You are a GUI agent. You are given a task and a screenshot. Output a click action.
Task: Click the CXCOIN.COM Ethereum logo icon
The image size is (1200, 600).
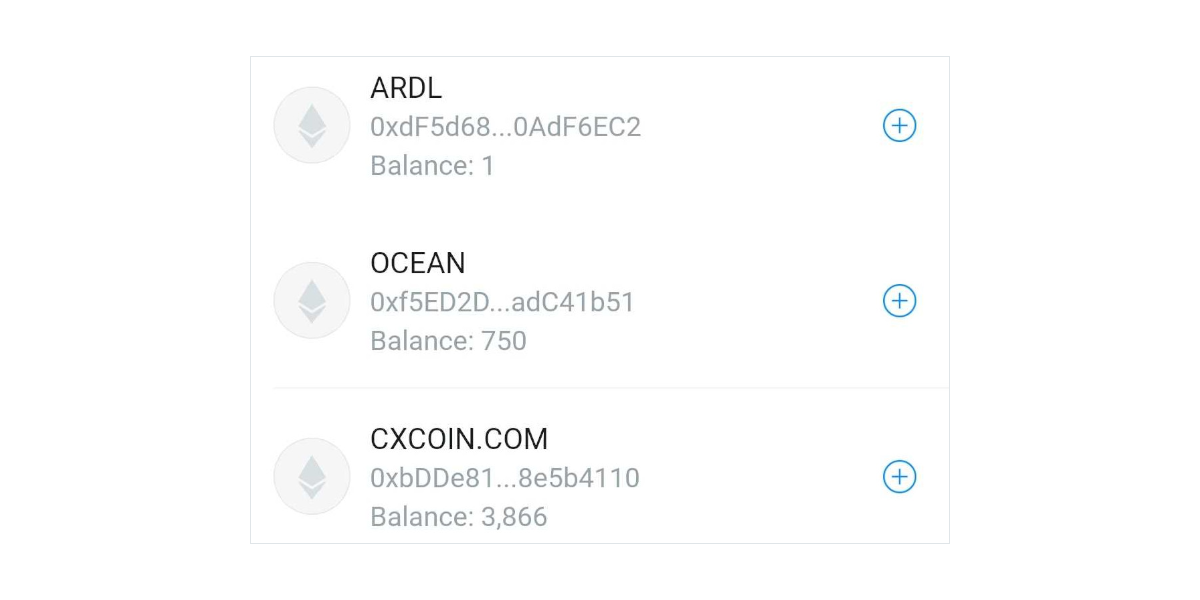[x=312, y=476]
